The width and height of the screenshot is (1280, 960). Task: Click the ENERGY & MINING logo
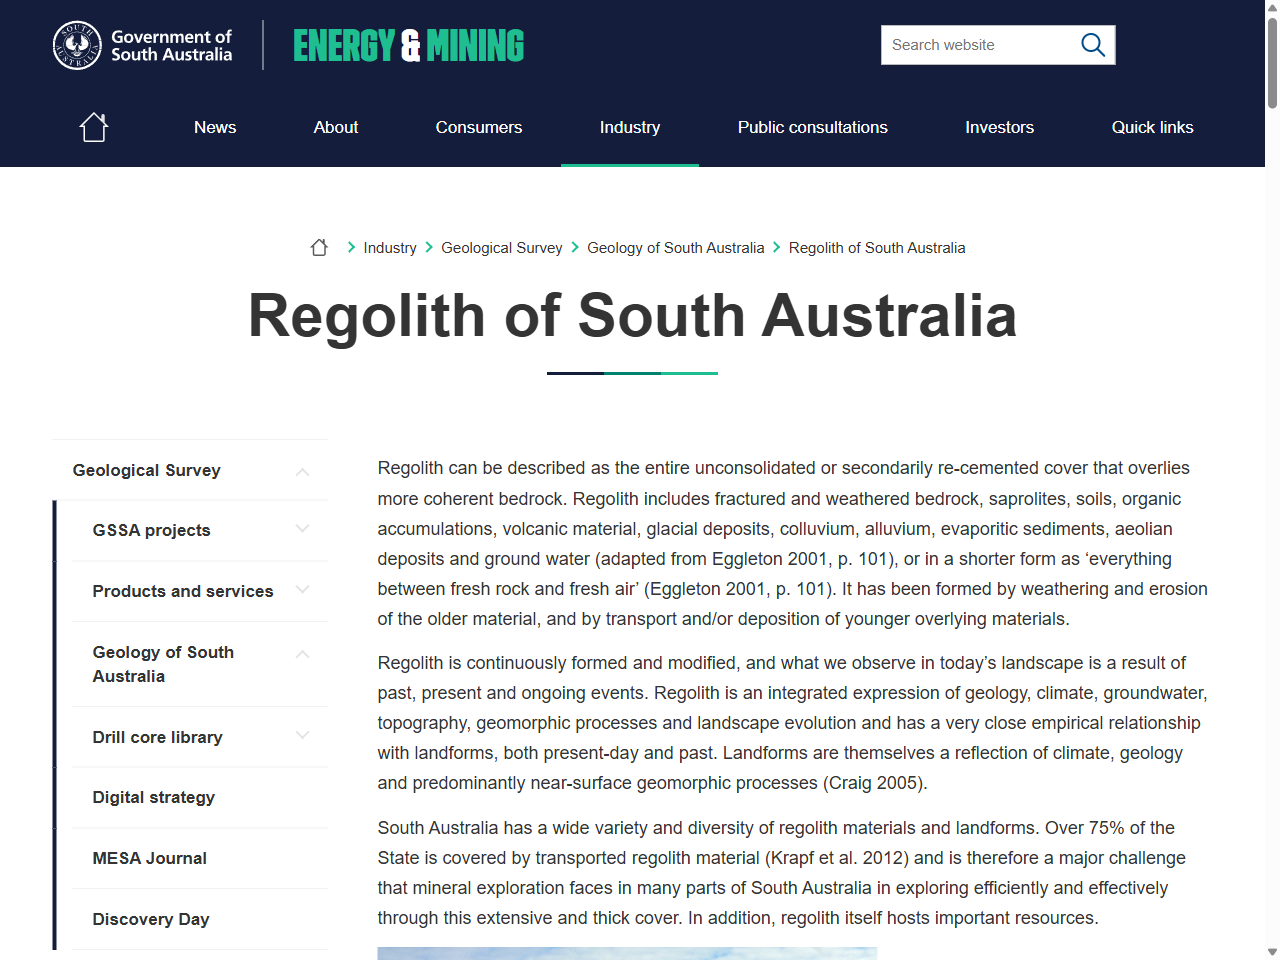[408, 44]
